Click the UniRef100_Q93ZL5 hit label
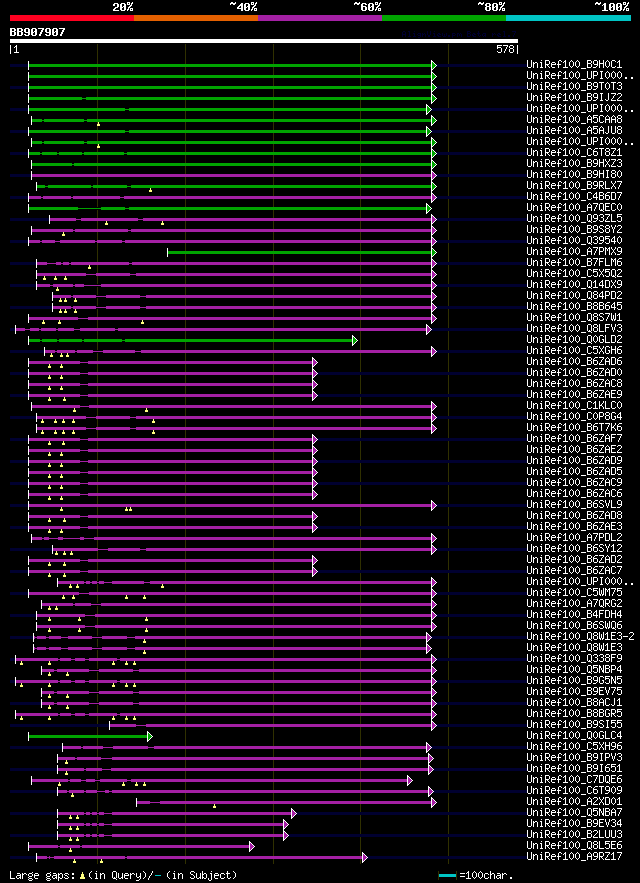This screenshot has height=883, width=640. pos(574,218)
